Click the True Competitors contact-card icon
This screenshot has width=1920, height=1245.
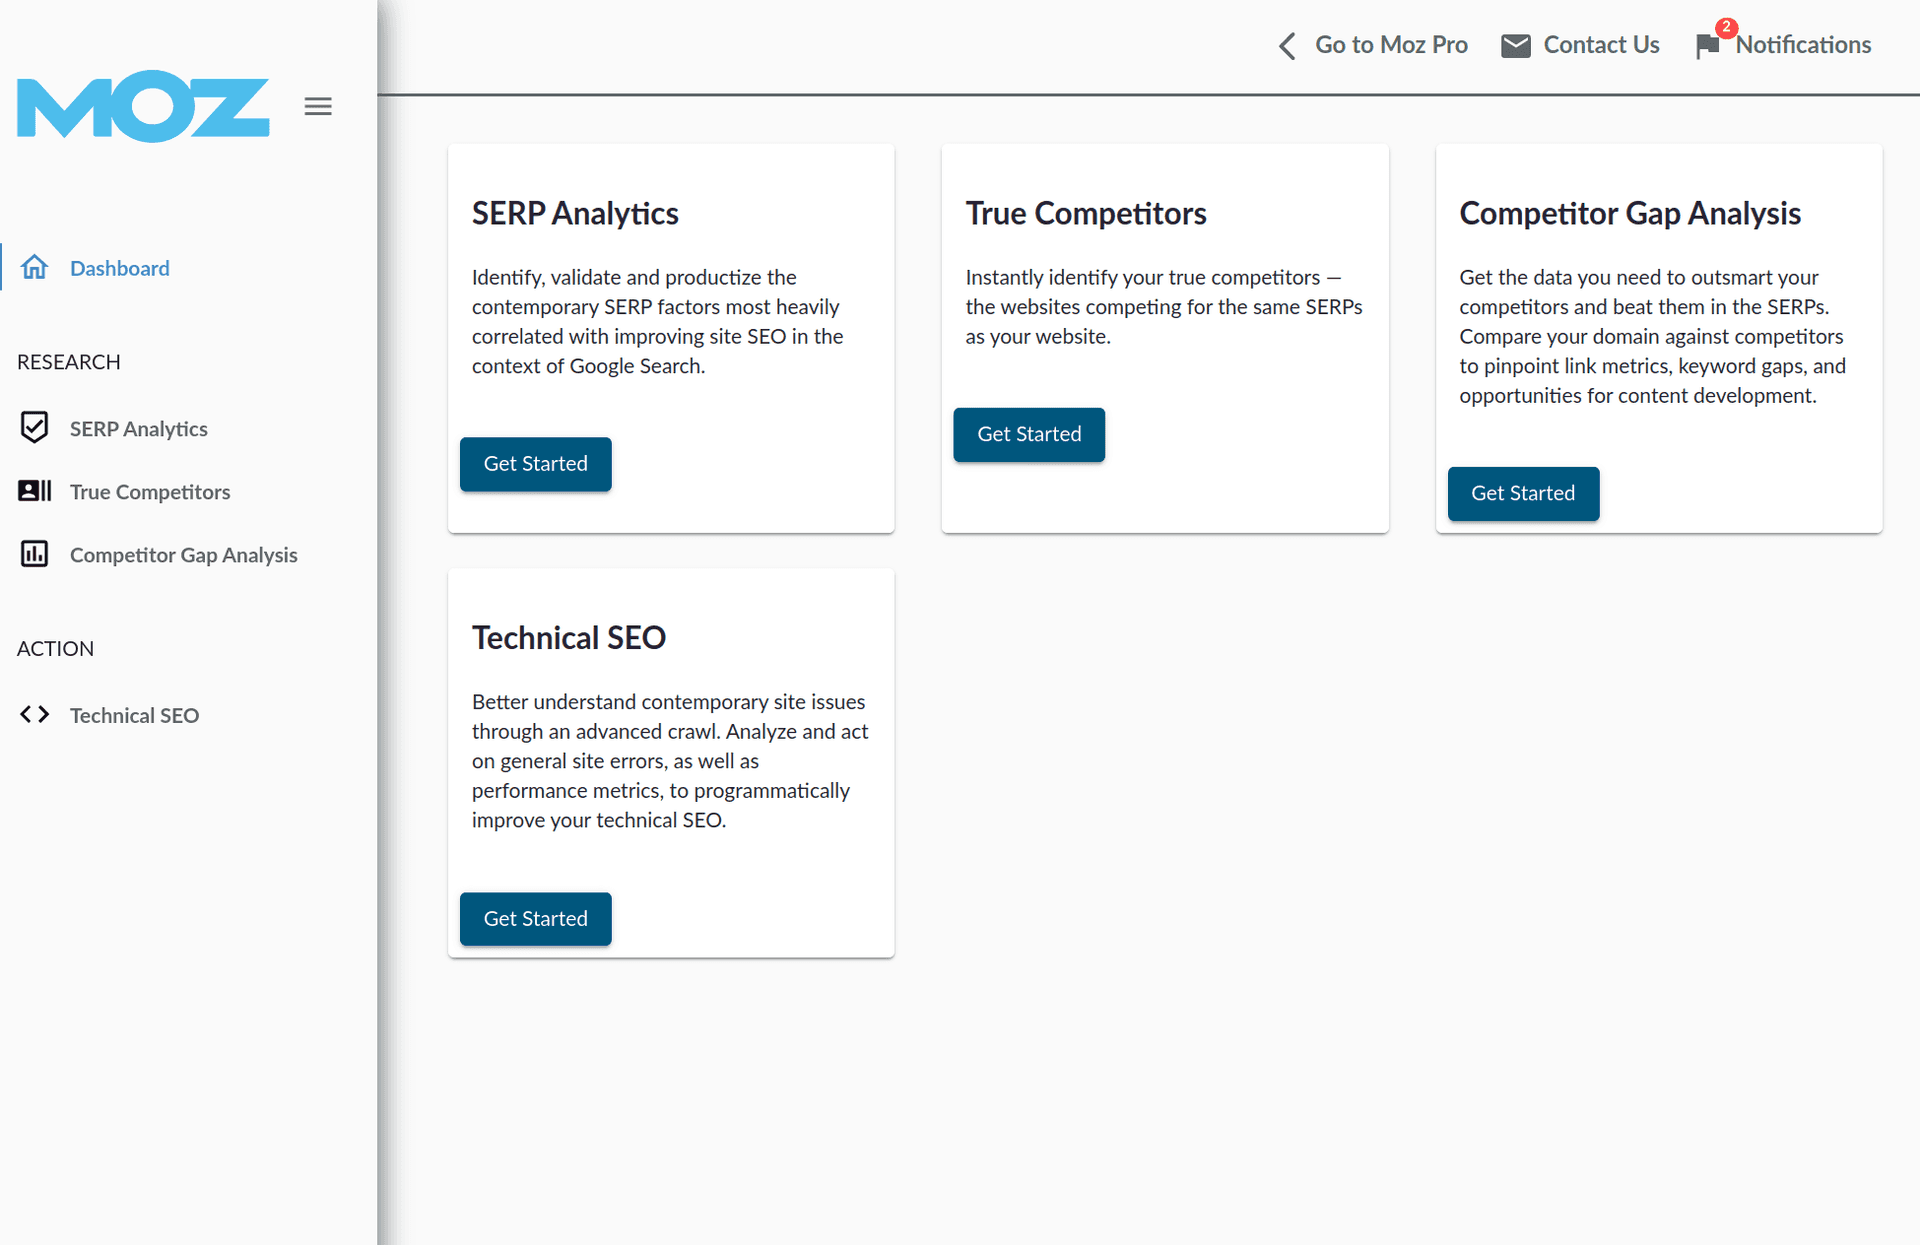[x=34, y=490]
